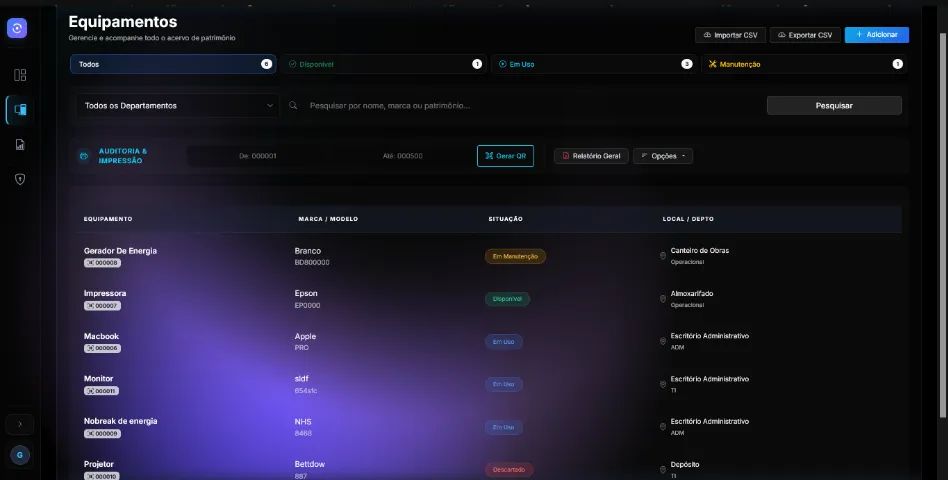The height and width of the screenshot is (480, 948).
Task: Click the Canteiro de Obras location pin icon
Action: click(663, 256)
